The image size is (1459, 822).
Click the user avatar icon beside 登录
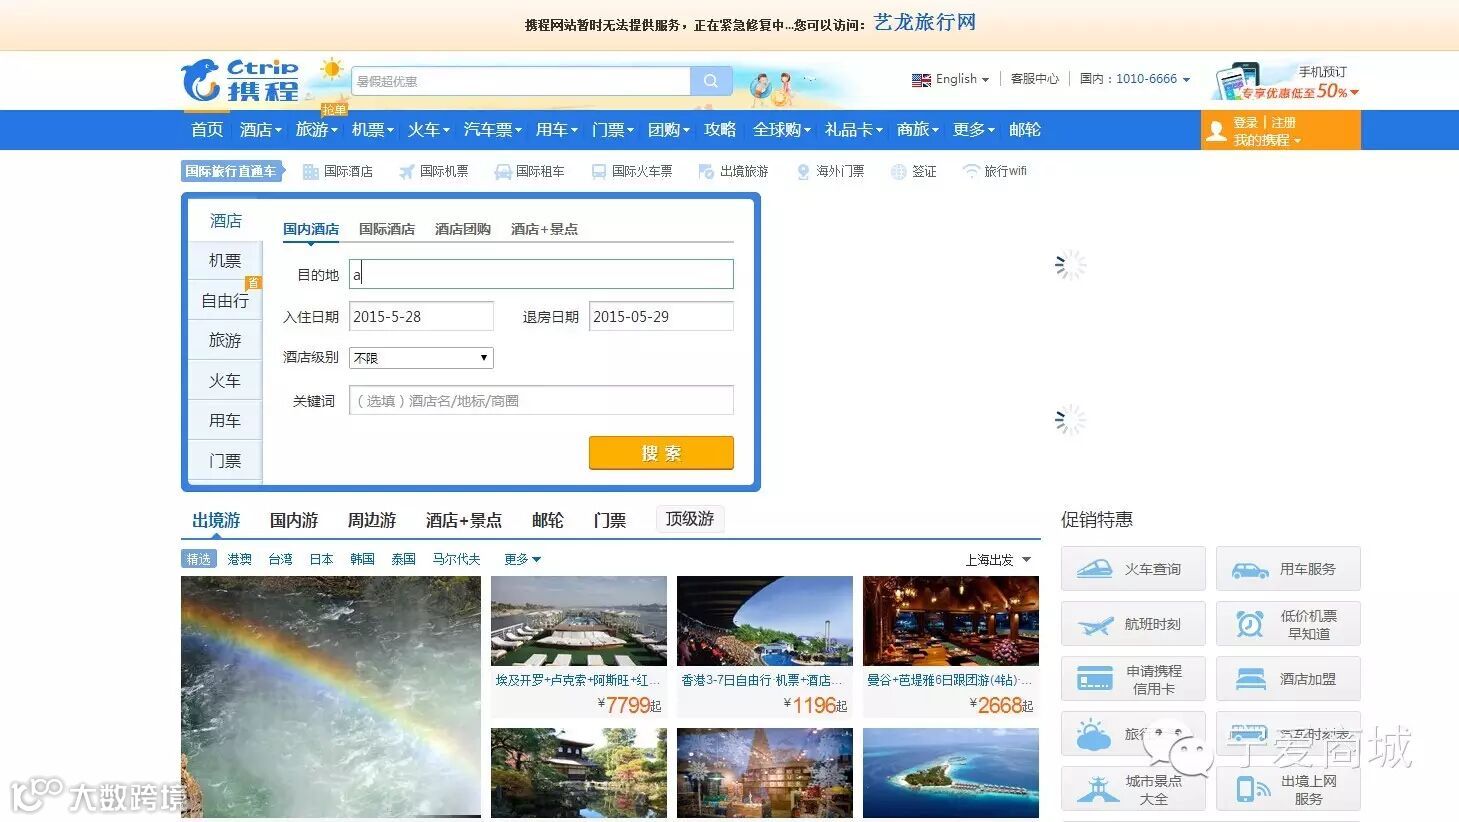tap(1216, 131)
